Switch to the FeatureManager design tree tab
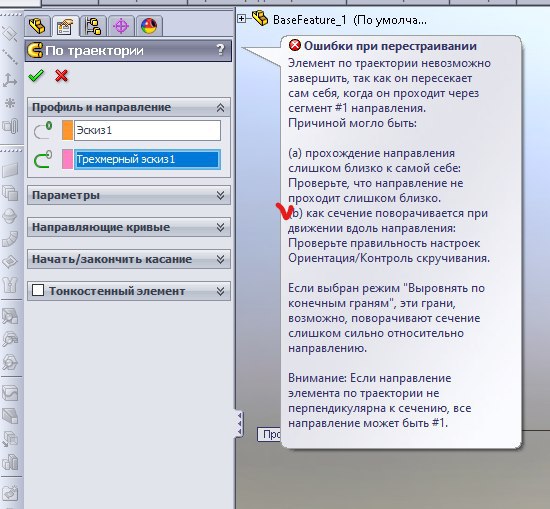Viewport: 550px width, 509px height. (38, 26)
